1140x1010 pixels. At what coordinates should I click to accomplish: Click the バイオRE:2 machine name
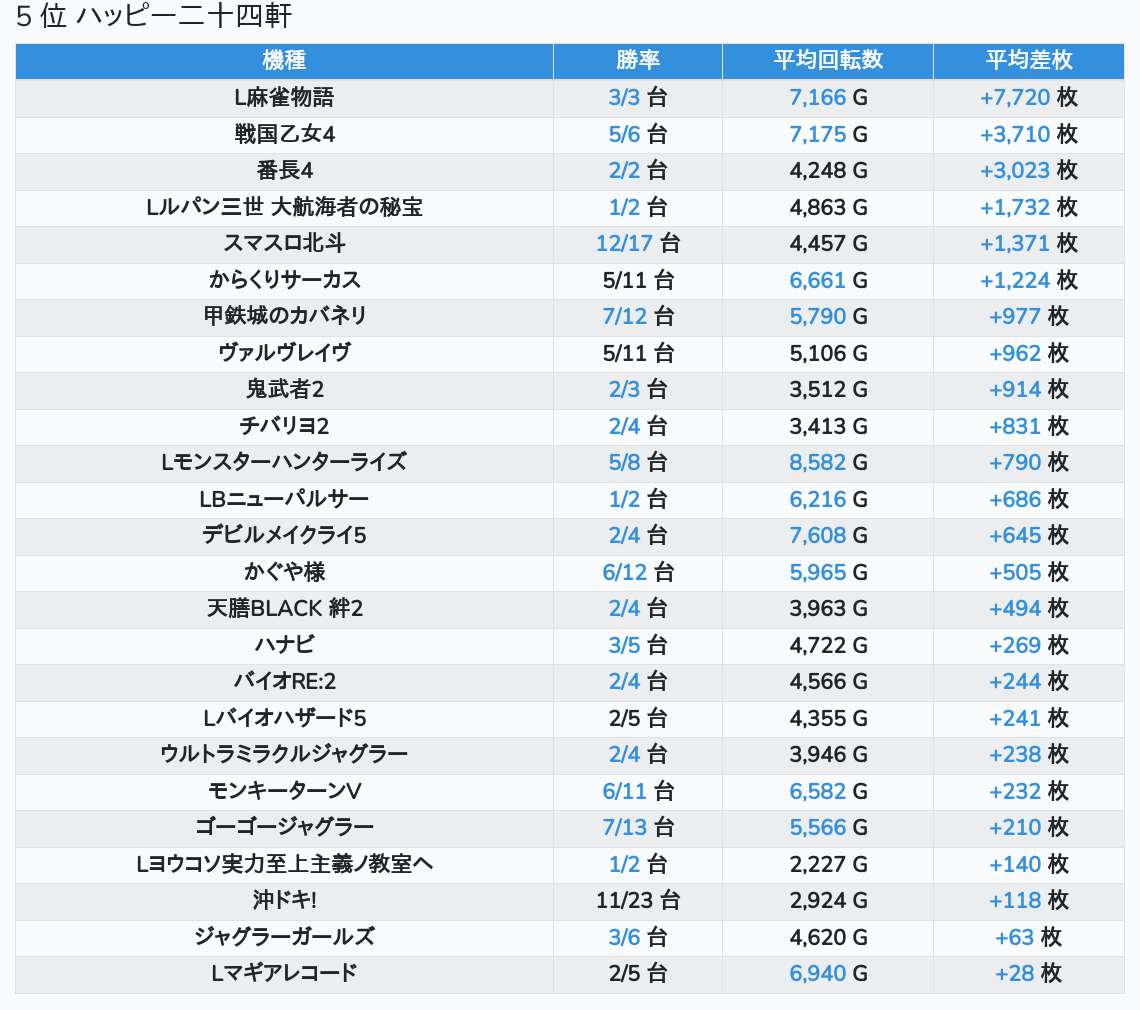284,682
